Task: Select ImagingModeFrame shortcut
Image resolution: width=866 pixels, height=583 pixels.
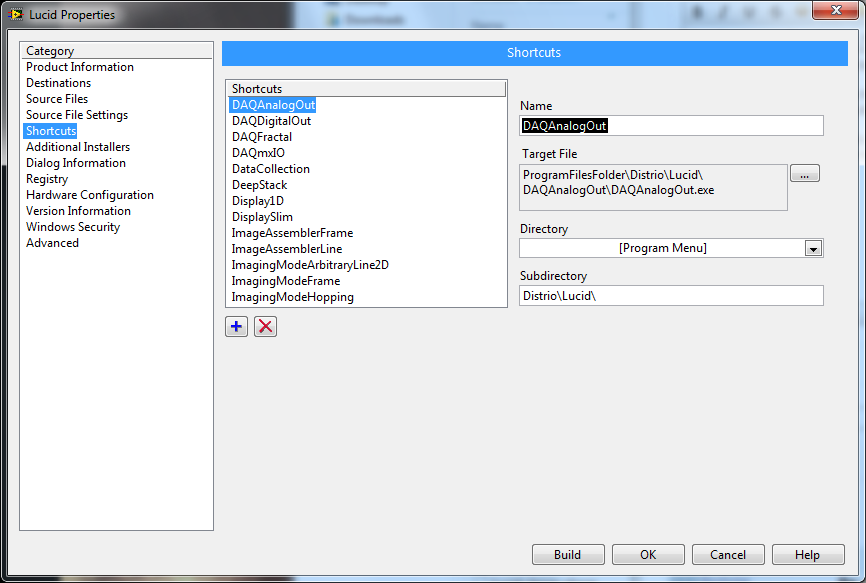Action: coord(286,281)
